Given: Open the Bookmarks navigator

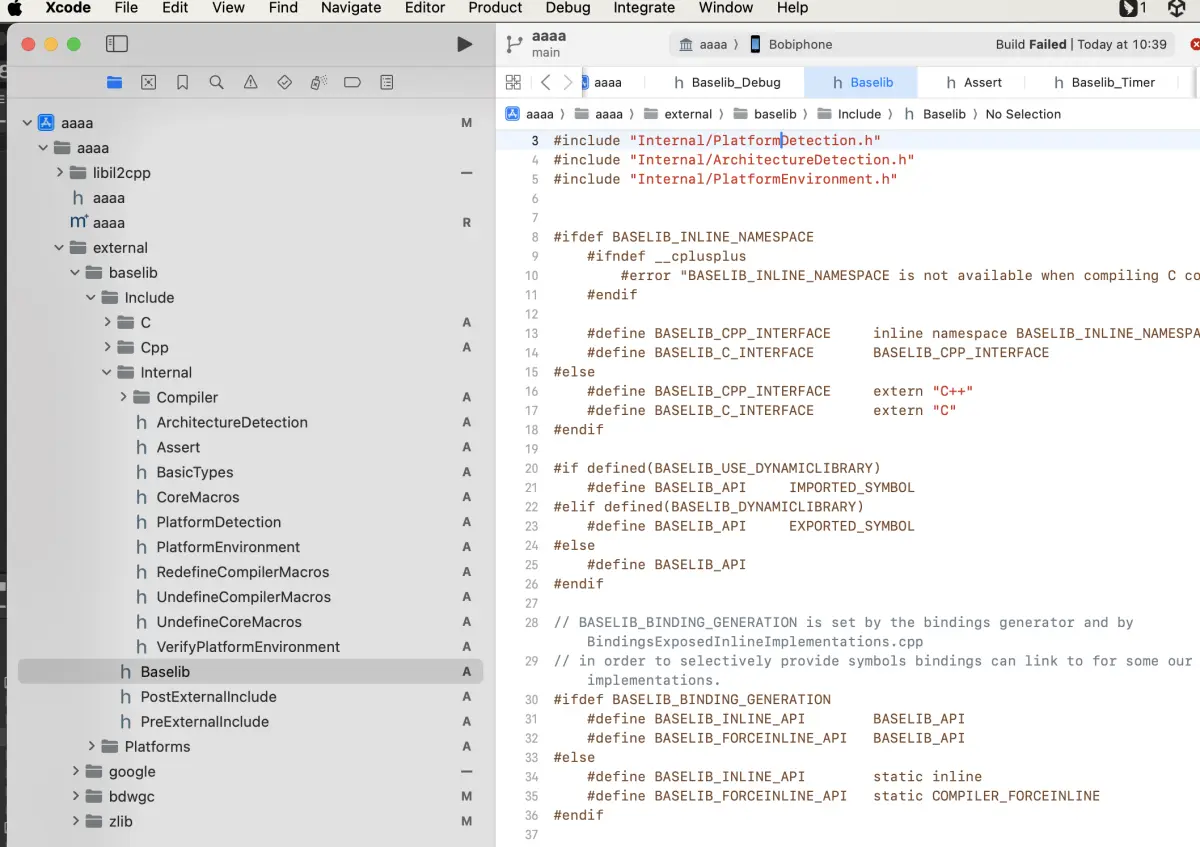Looking at the screenshot, I should click(182, 82).
